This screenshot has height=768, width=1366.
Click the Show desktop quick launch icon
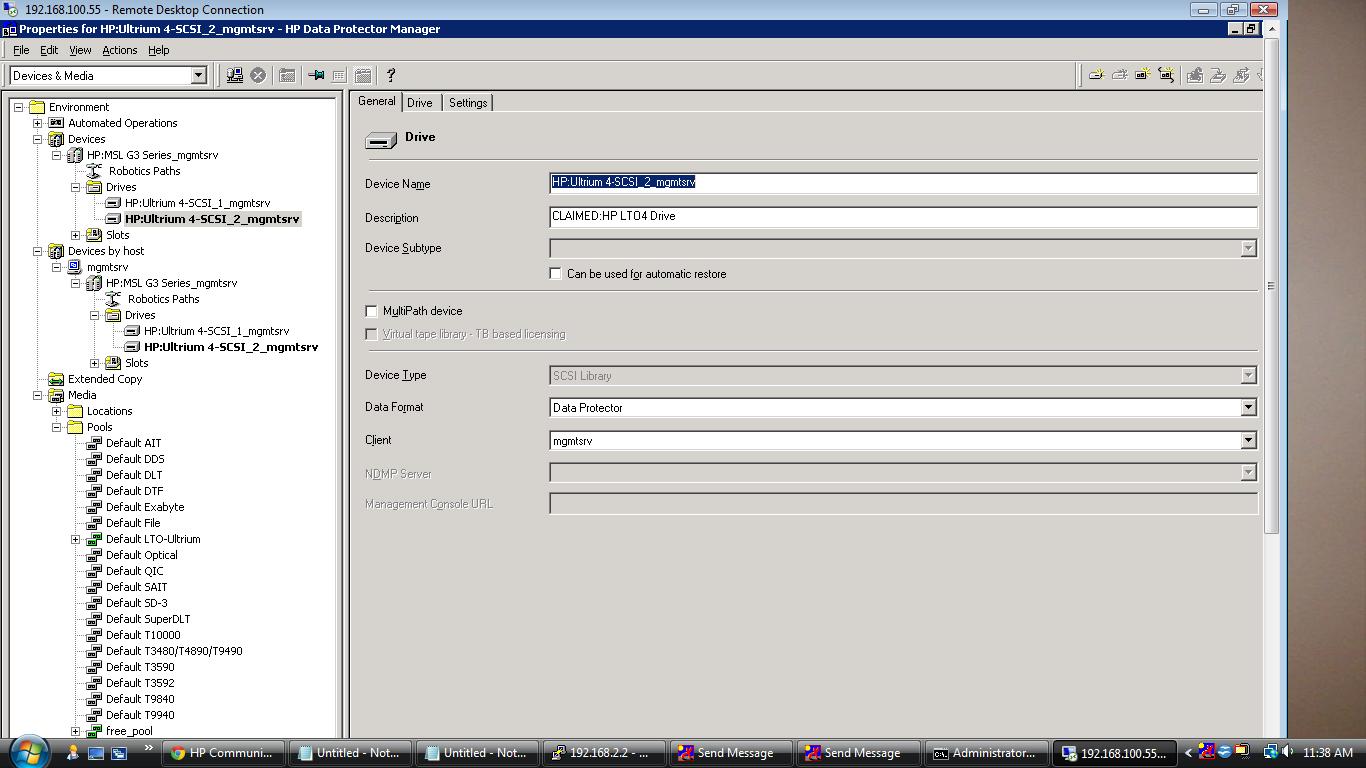96,752
